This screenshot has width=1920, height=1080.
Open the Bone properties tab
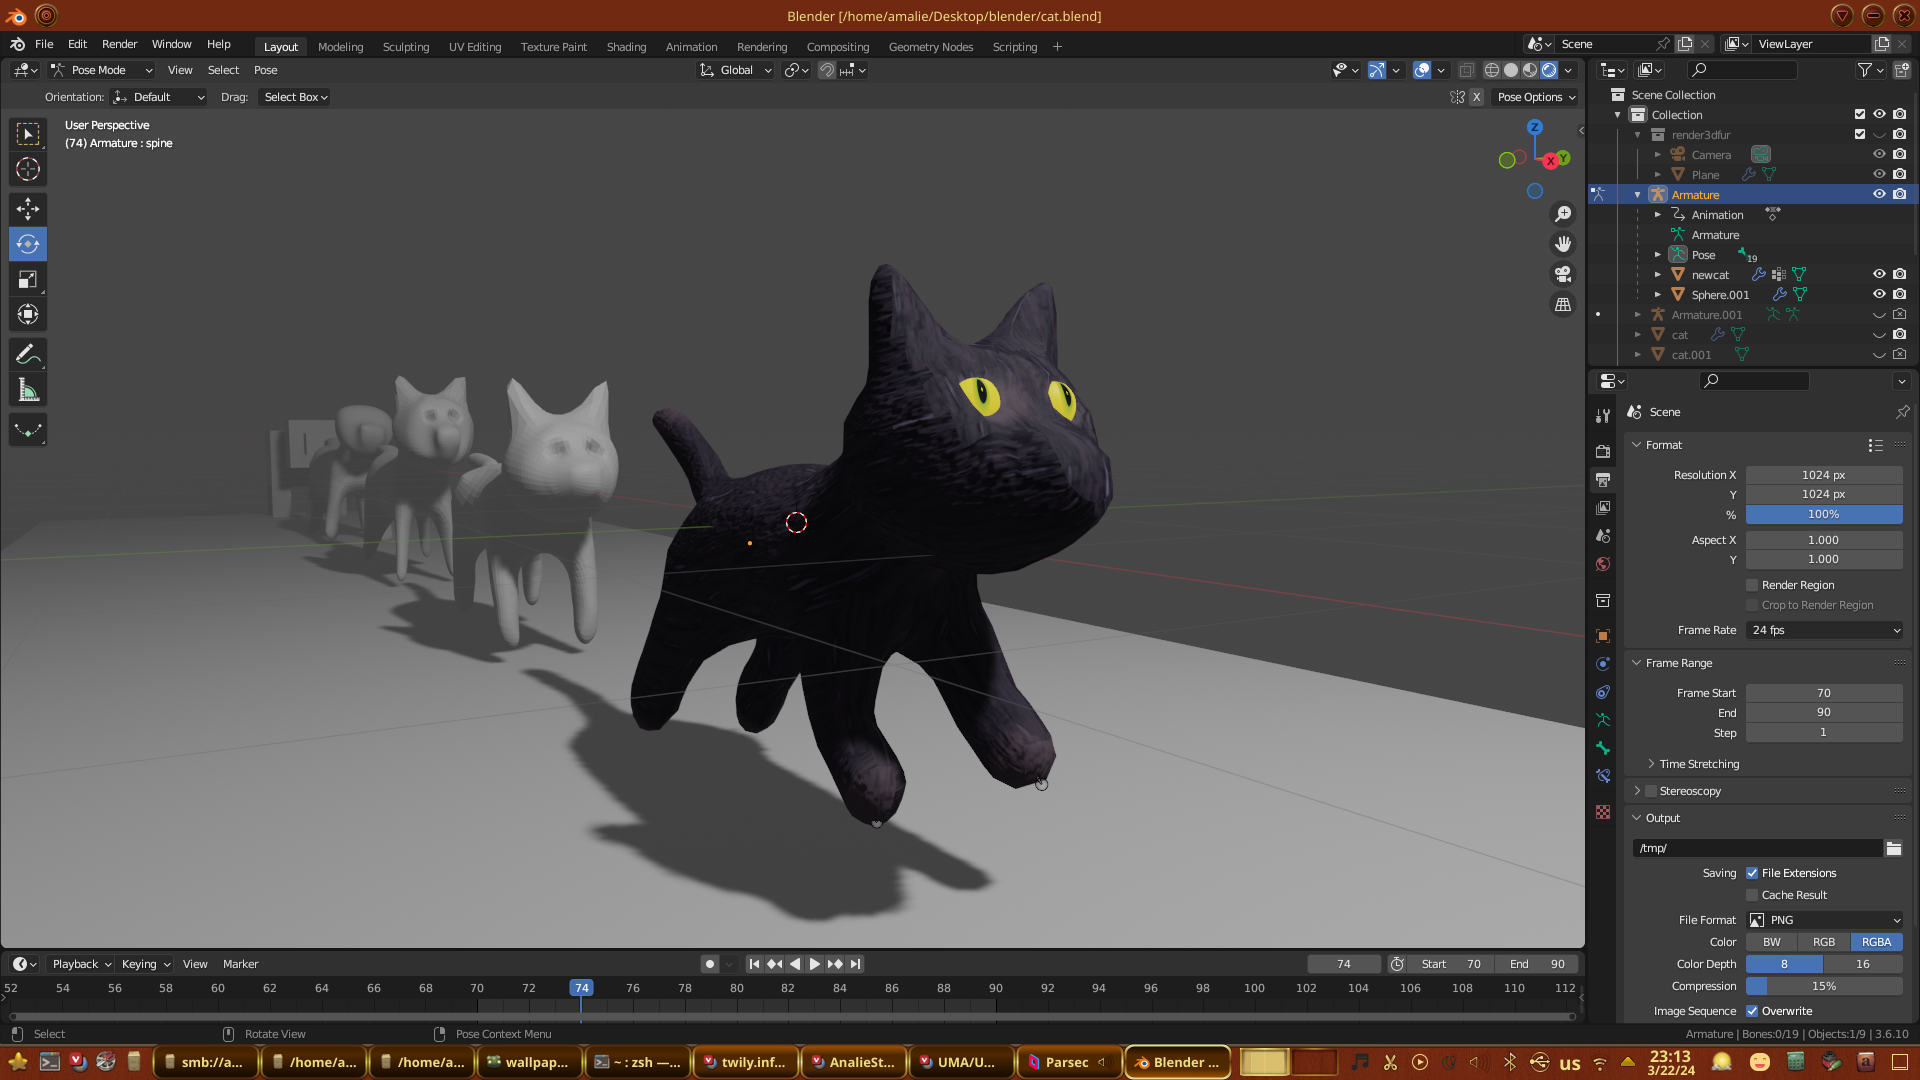(x=1603, y=748)
